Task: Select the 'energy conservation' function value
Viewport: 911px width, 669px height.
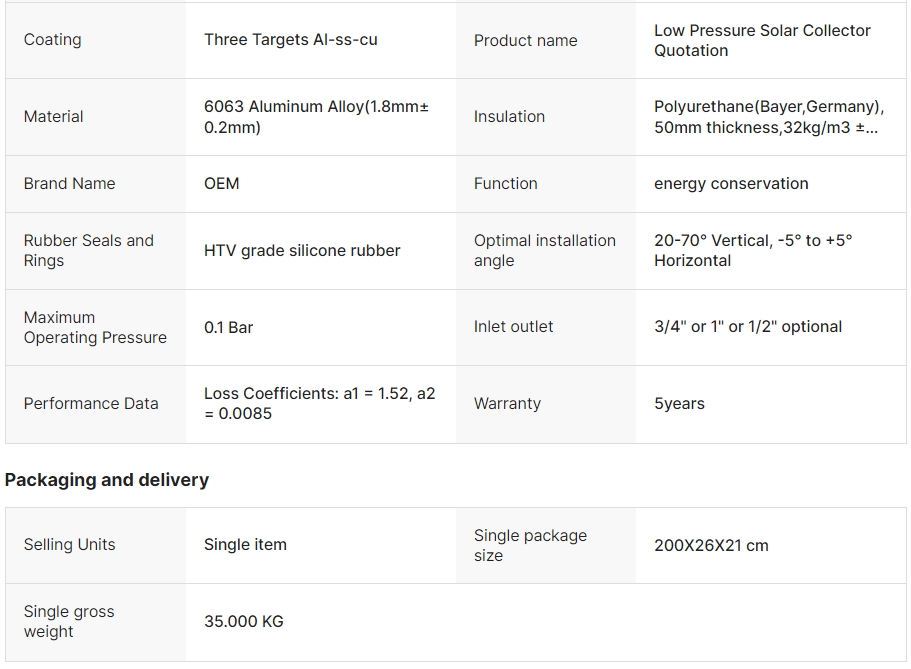Action: 731,184
